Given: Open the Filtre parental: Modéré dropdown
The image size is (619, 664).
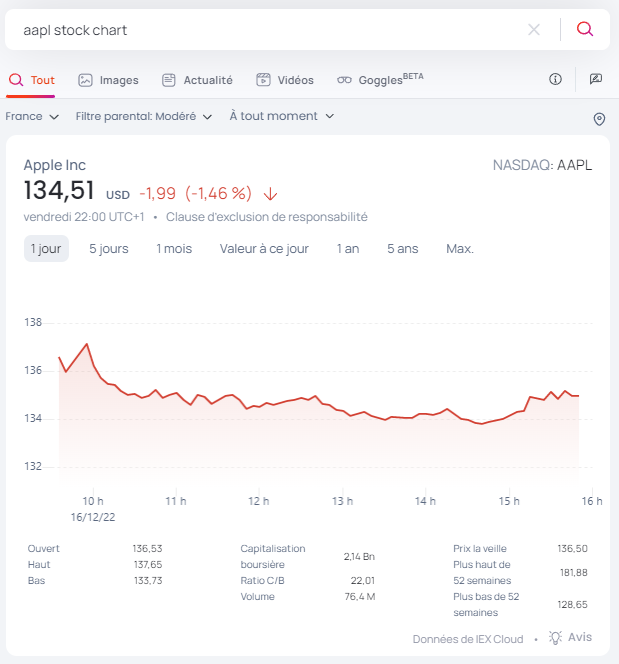Looking at the screenshot, I should (144, 116).
